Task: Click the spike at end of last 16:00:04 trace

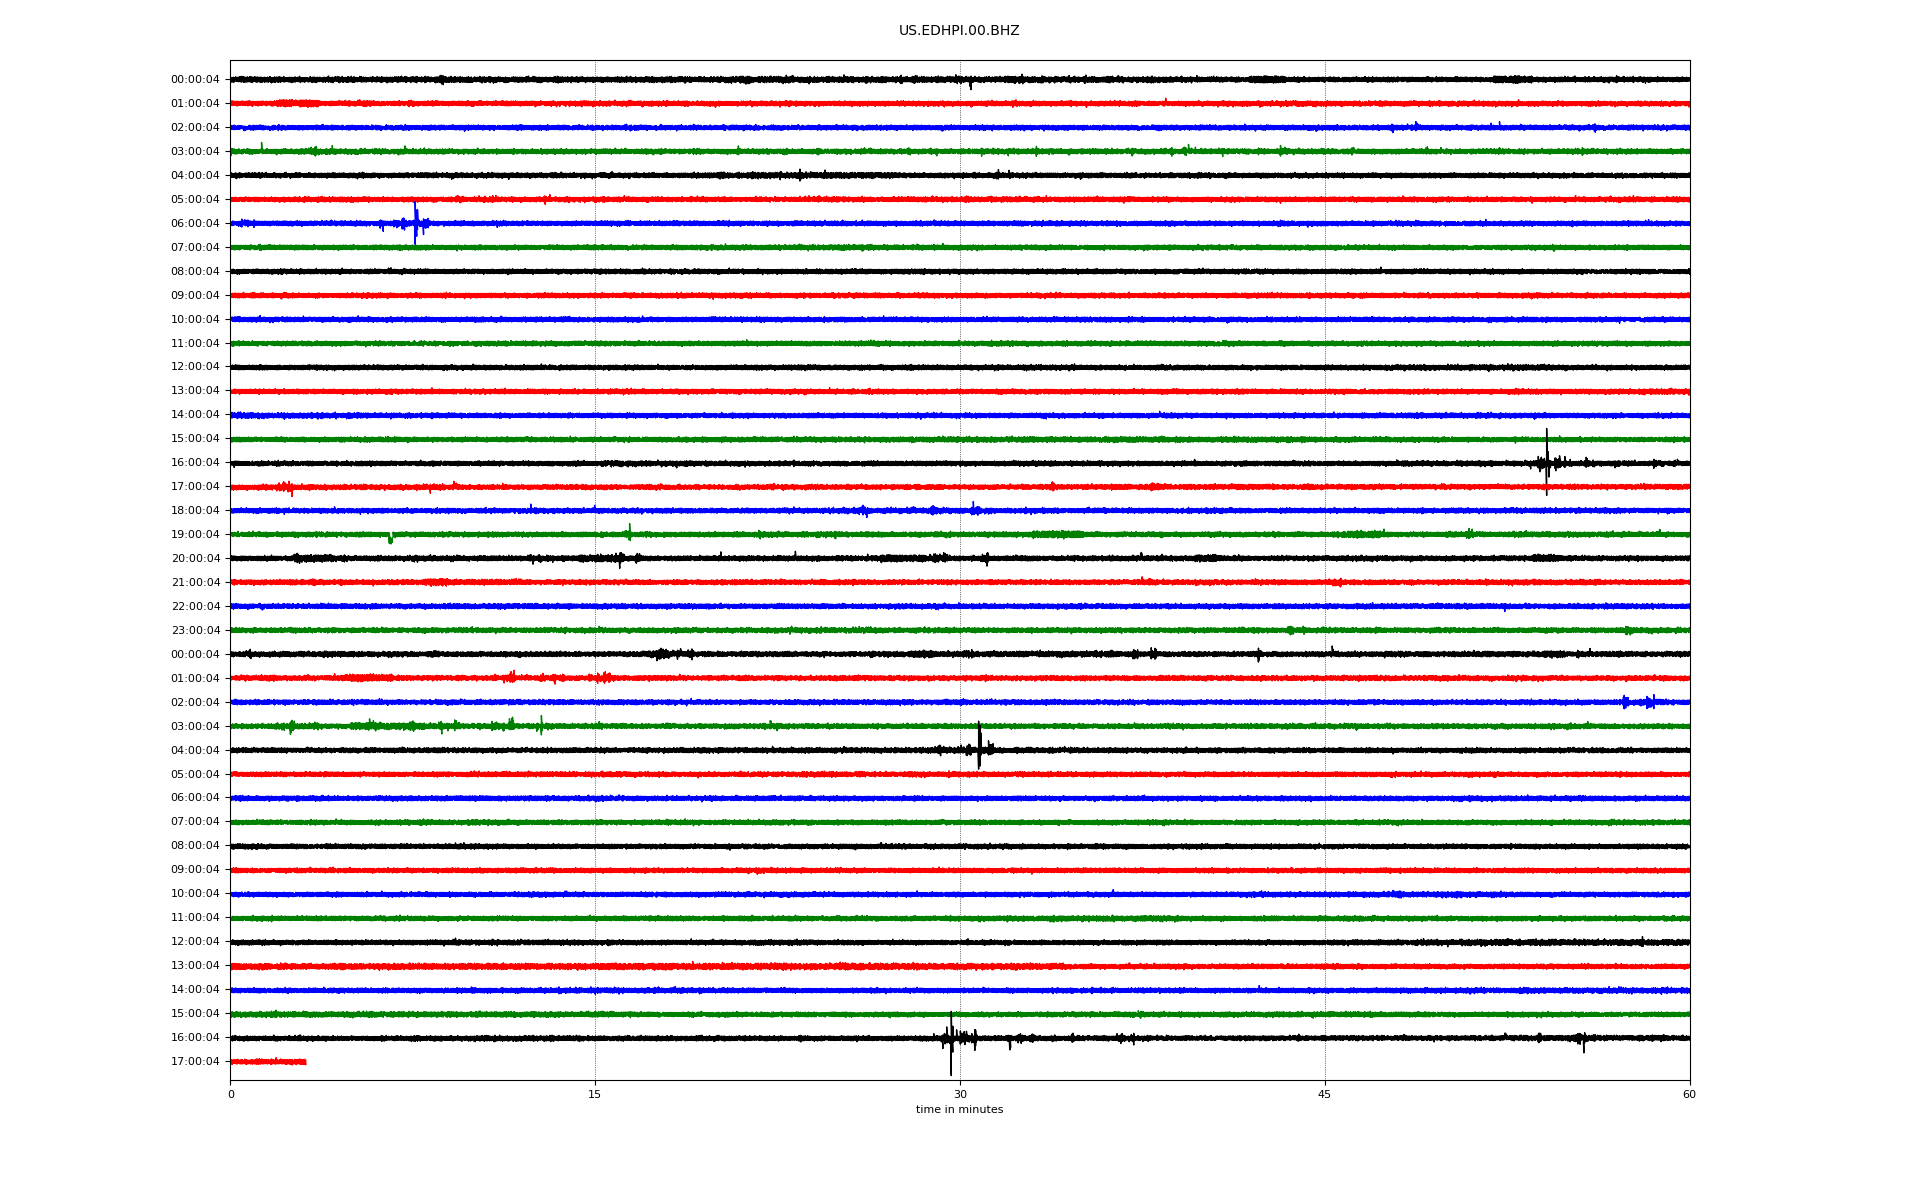Action: point(1582,1041)
